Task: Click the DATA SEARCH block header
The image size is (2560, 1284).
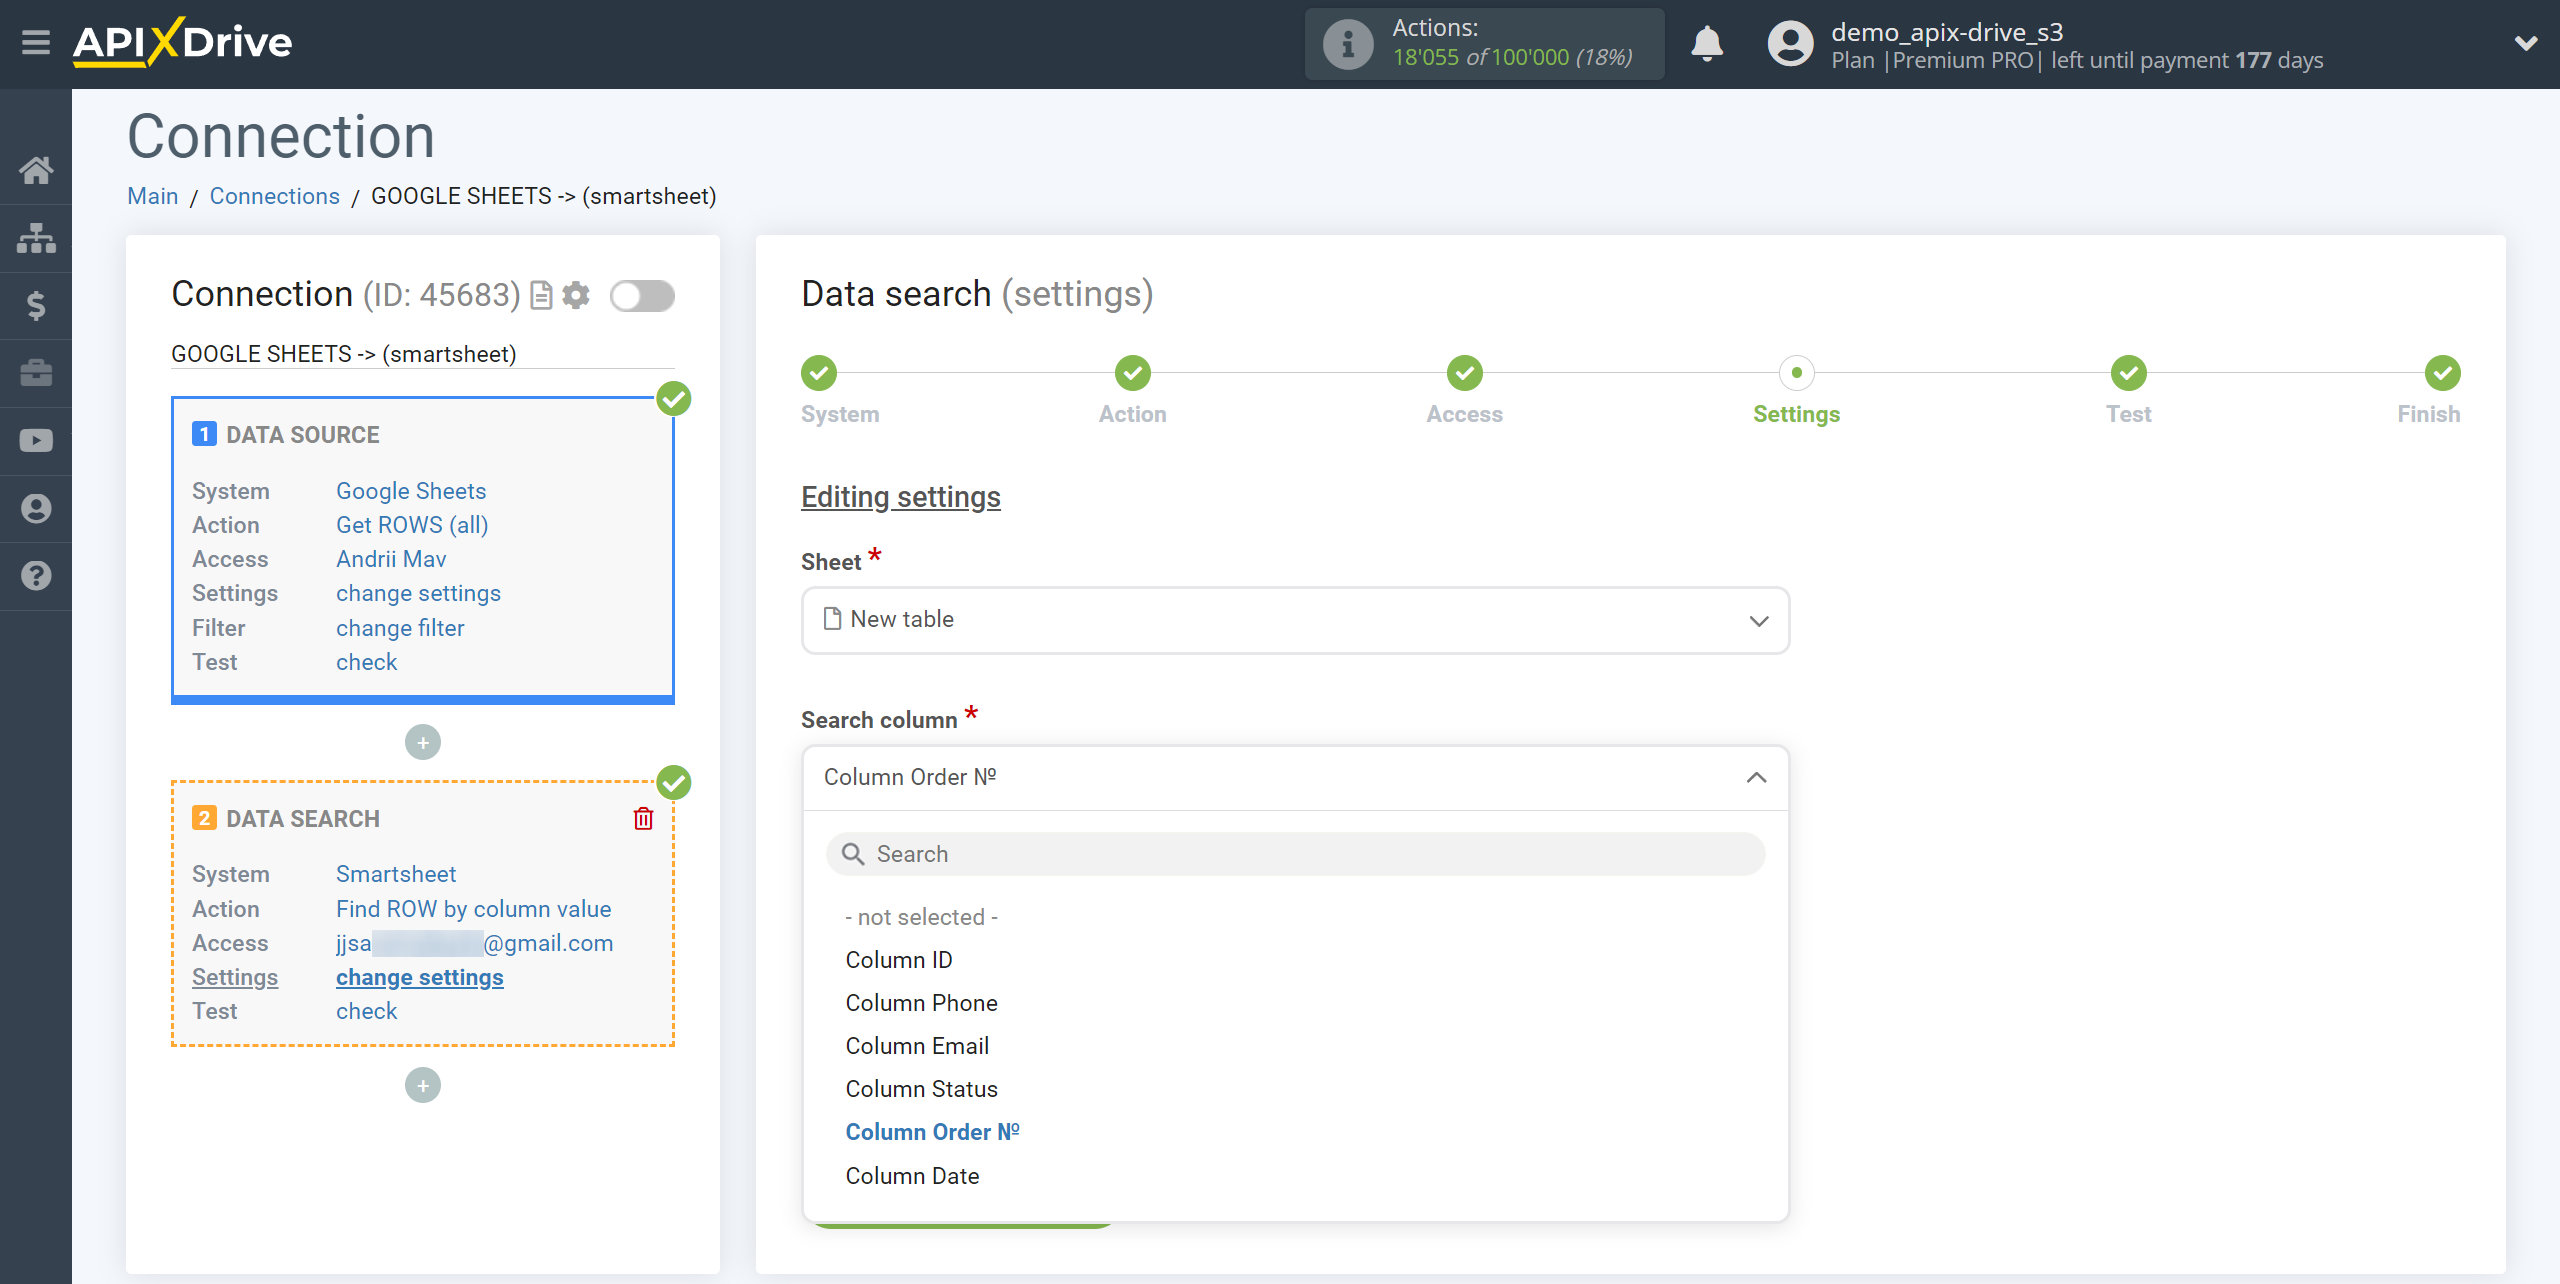Action: pyautogui.click(x=302, y=819)
